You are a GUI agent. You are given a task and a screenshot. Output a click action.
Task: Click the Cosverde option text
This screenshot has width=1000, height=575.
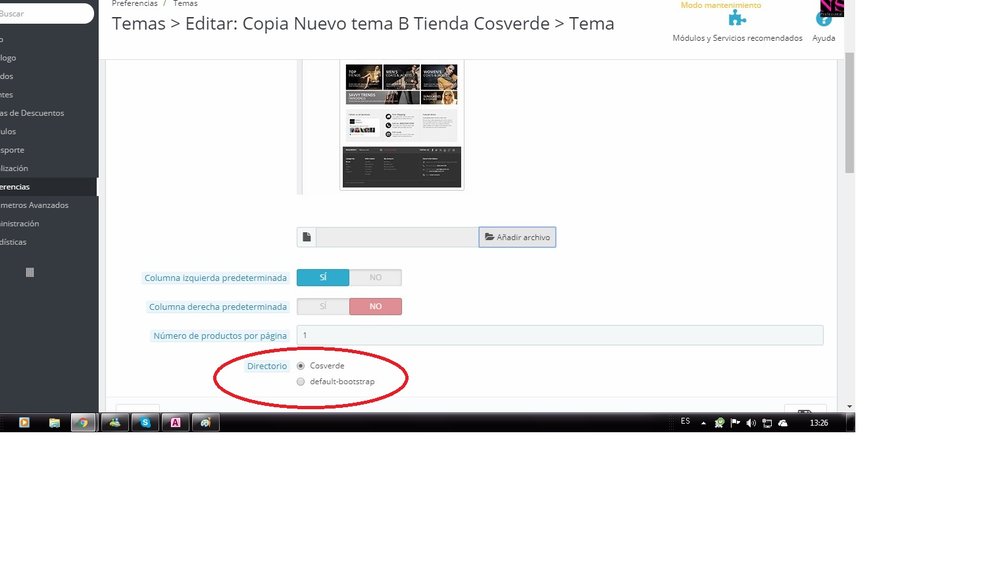click(327, 366)
